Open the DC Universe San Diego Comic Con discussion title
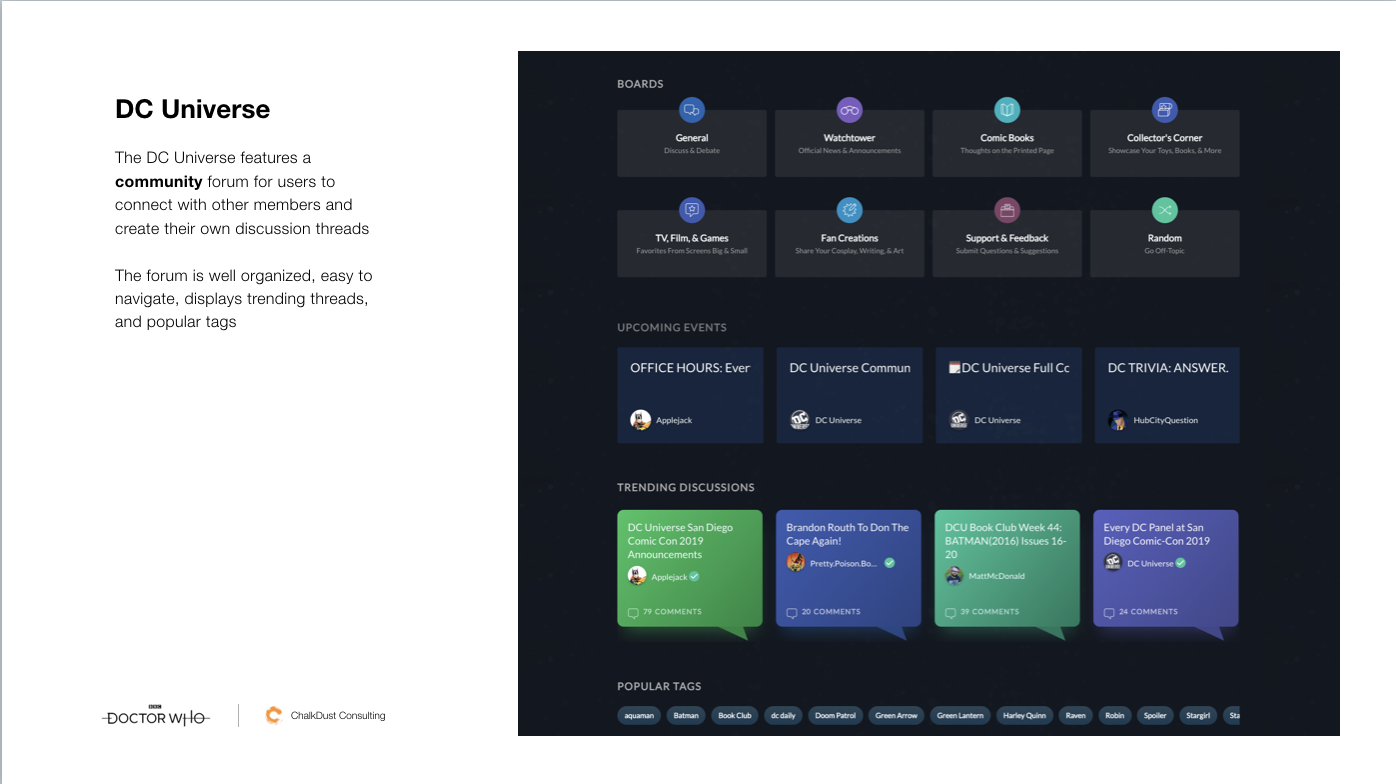Screen dimensions: 1396x784 click(x=680, y=541)
